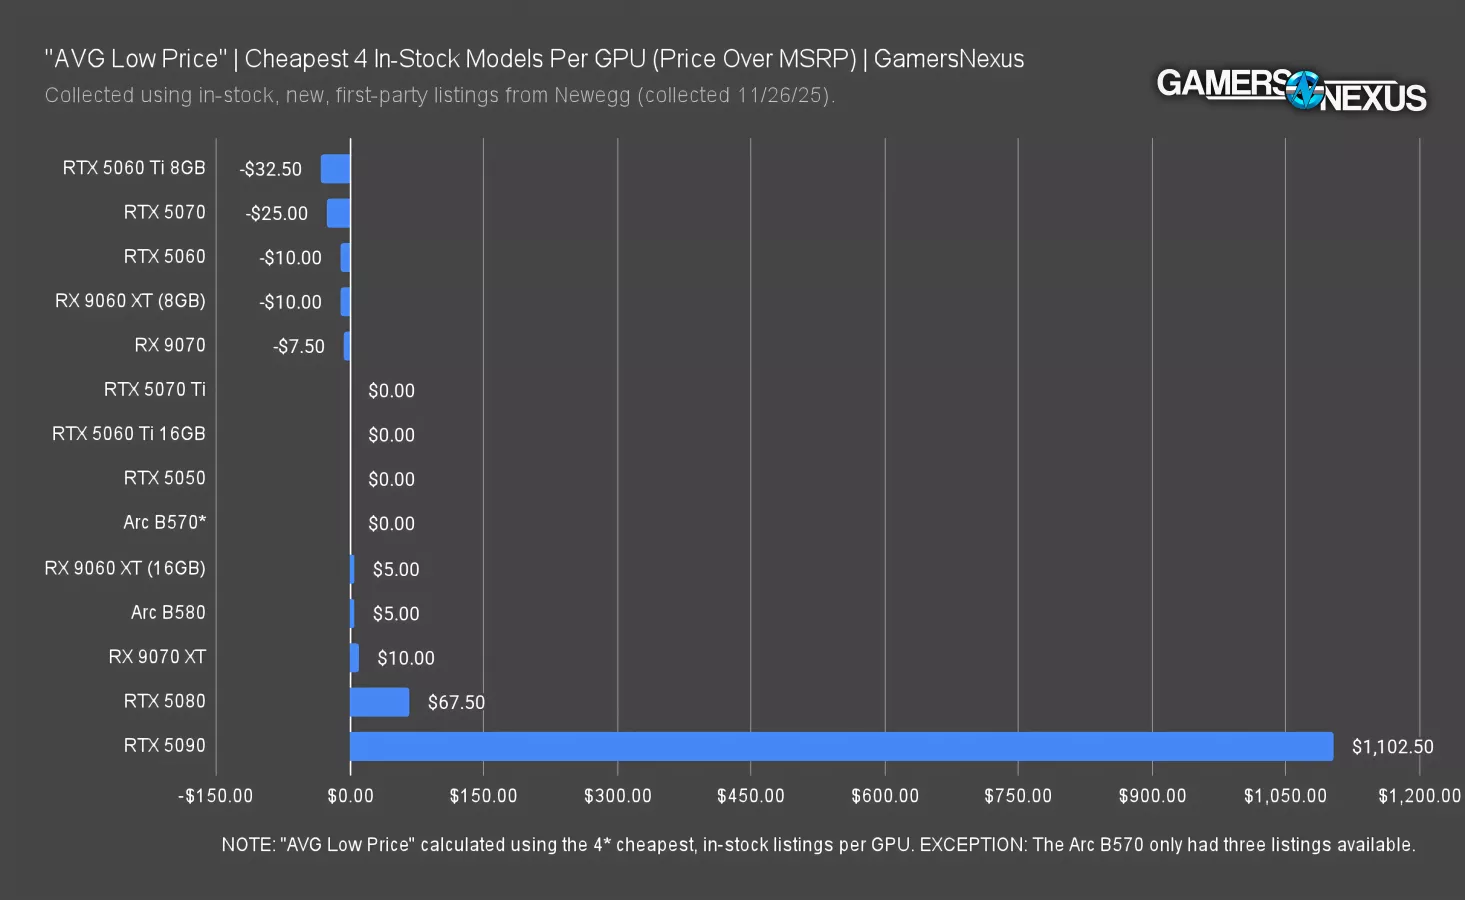Click the Arc B570* category label
The width and height of the screenshot is (1465, 900).
(164, 523)
